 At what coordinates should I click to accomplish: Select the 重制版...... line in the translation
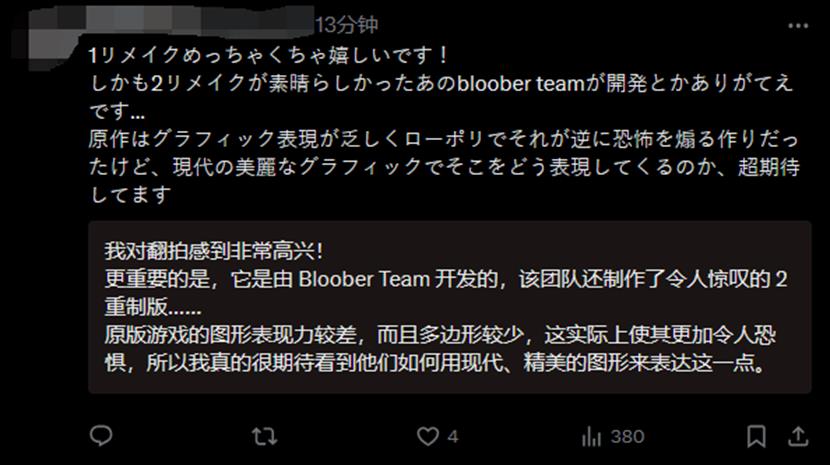click(x=152, y=307)
